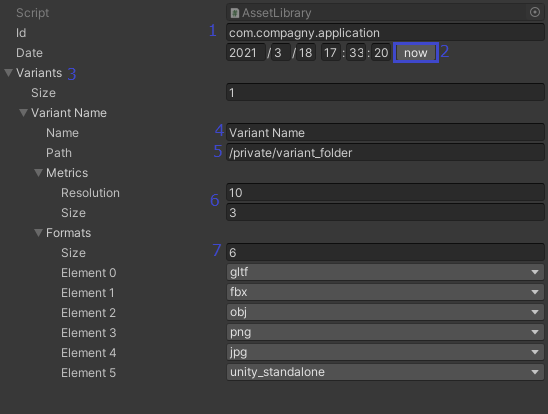
Task: Set date with the now button
Action: (x=416, y=53)
